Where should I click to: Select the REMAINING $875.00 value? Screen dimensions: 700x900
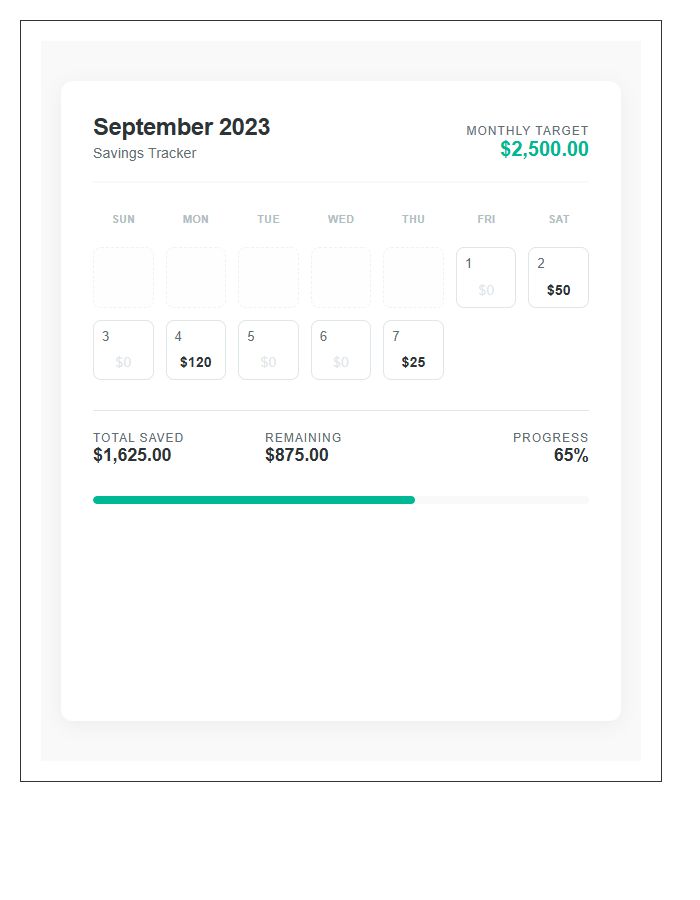[297, 455]
